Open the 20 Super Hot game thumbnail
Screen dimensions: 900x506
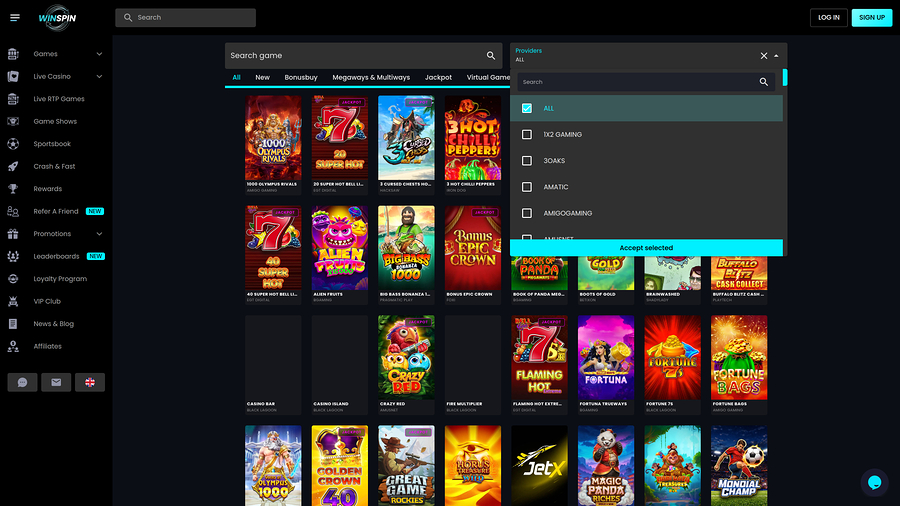(340, 138)
